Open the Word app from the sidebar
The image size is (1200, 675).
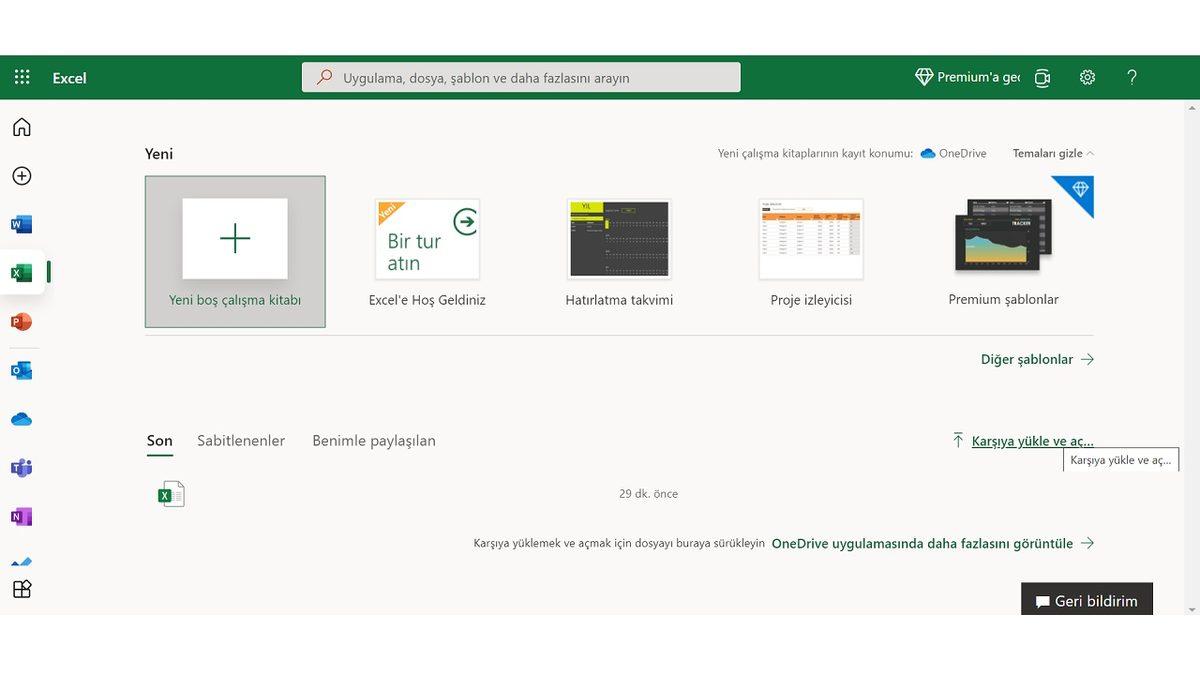pyautogui.click(x=21, y=223)
